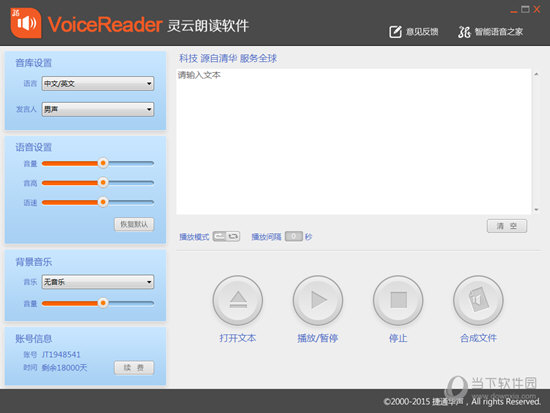Open the 意见反馈 feedback pencil icon
The width and height of the screenshot is (550, 413).
(395, 32)
